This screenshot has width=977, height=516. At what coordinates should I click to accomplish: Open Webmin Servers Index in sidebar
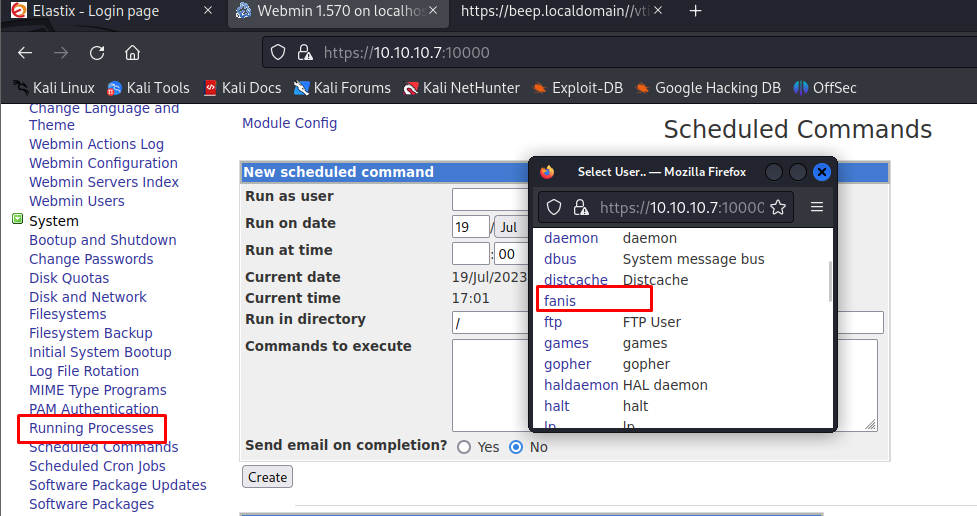pyautogui.click(x=104, y=182)
